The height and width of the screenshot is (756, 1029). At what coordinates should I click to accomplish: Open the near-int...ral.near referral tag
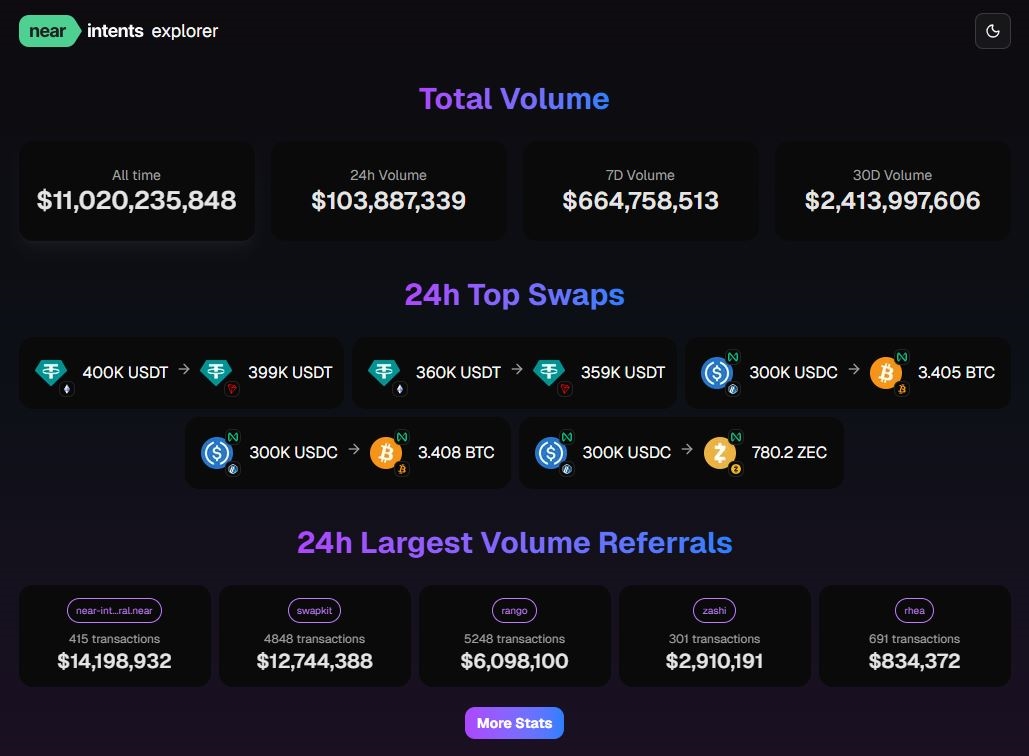(115, 610)
